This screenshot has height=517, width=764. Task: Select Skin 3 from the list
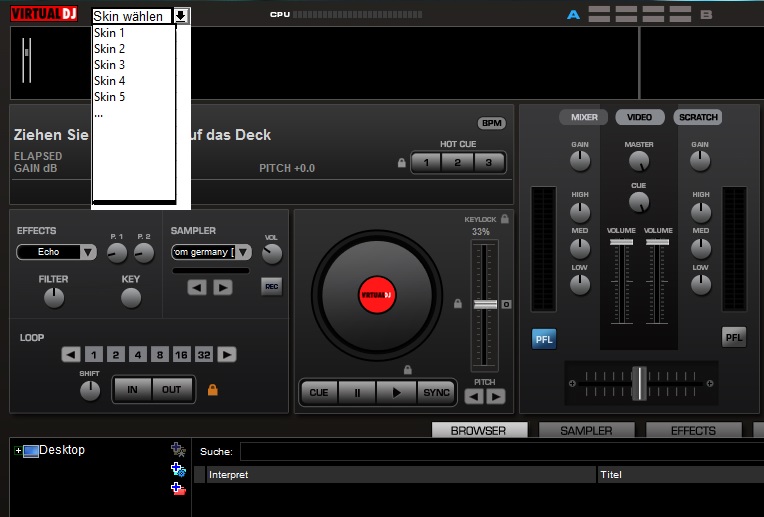[x=110, y=65]
